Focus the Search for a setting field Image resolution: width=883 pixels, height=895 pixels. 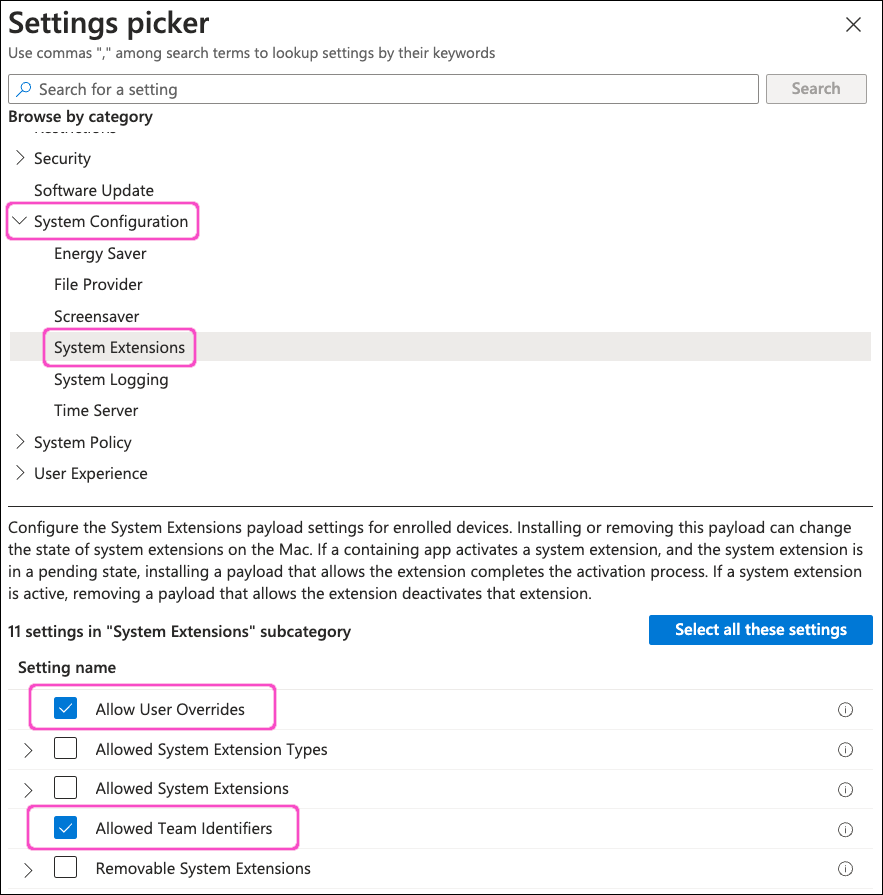(390, 89)
